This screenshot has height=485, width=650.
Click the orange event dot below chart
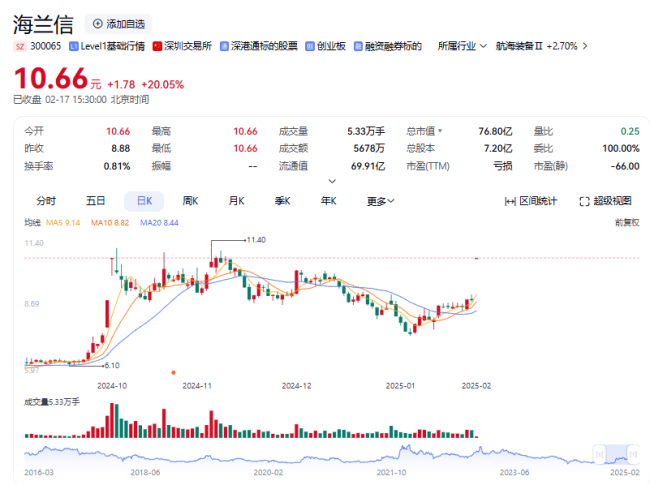pyautogui.click(x=173, y=373)
